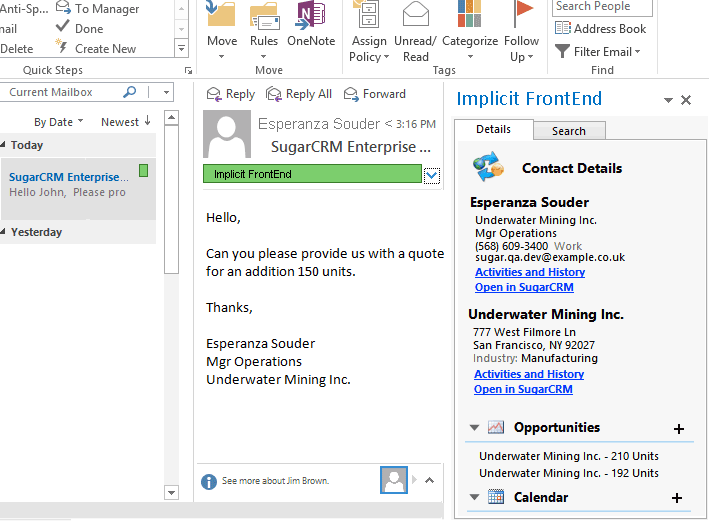Reply to the message

click(231, 94)
